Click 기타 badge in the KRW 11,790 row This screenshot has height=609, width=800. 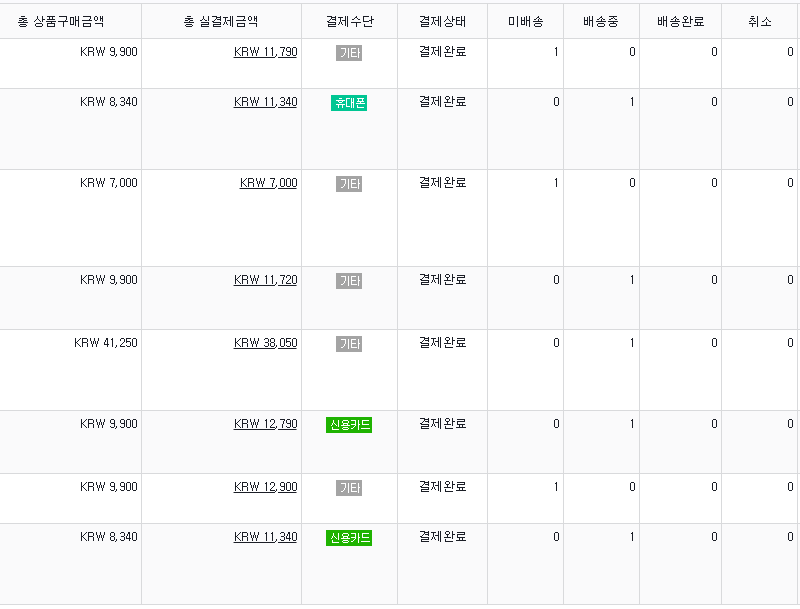[349, 53]
